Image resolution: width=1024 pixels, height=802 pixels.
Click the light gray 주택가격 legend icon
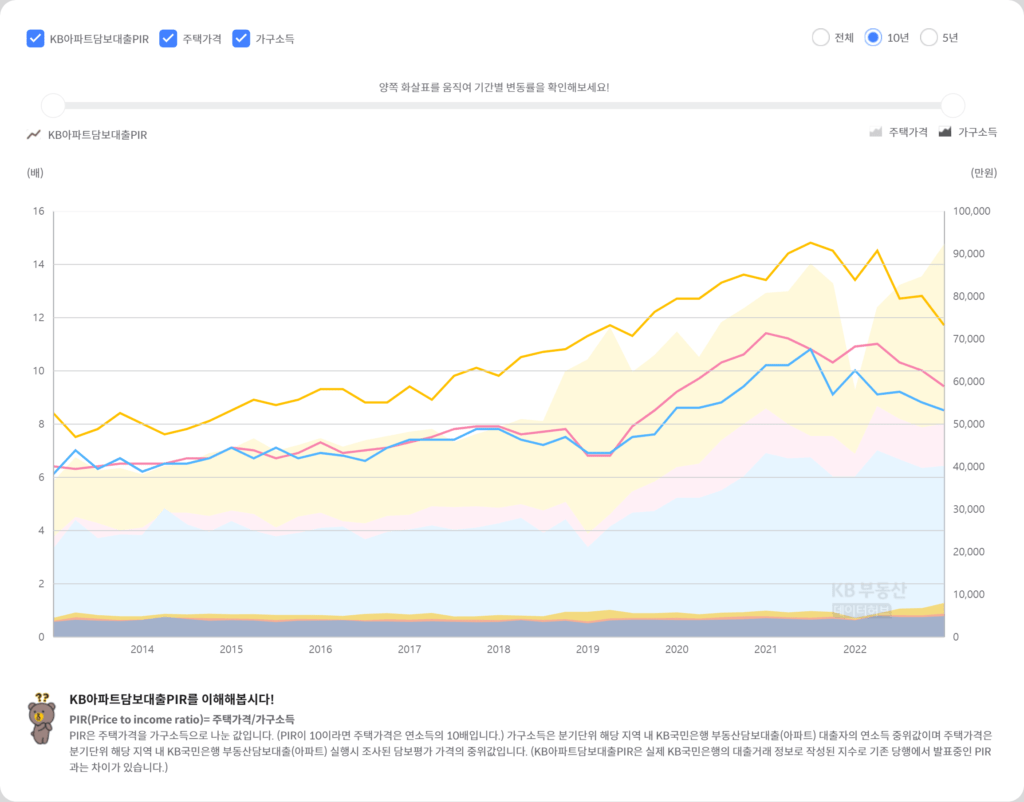(x=875, y=132)
